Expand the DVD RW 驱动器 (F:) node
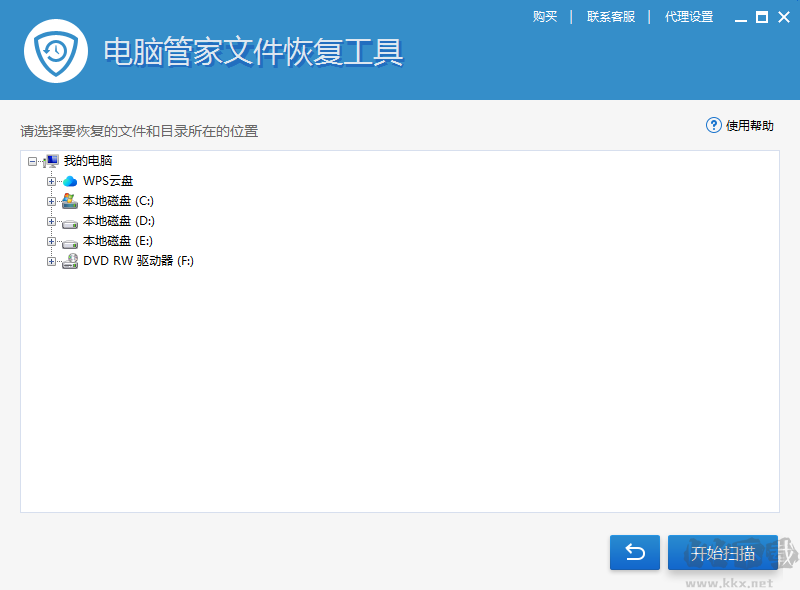 click(x=51, y=260)
